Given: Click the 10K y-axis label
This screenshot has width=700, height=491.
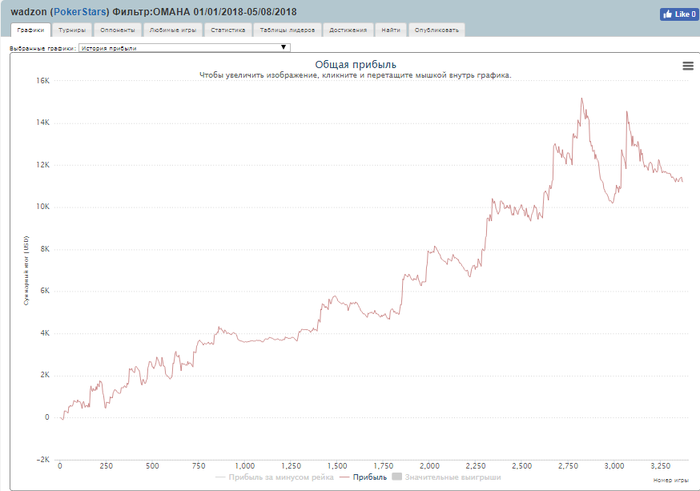Looking at the screenshot, I should [43, 207].
